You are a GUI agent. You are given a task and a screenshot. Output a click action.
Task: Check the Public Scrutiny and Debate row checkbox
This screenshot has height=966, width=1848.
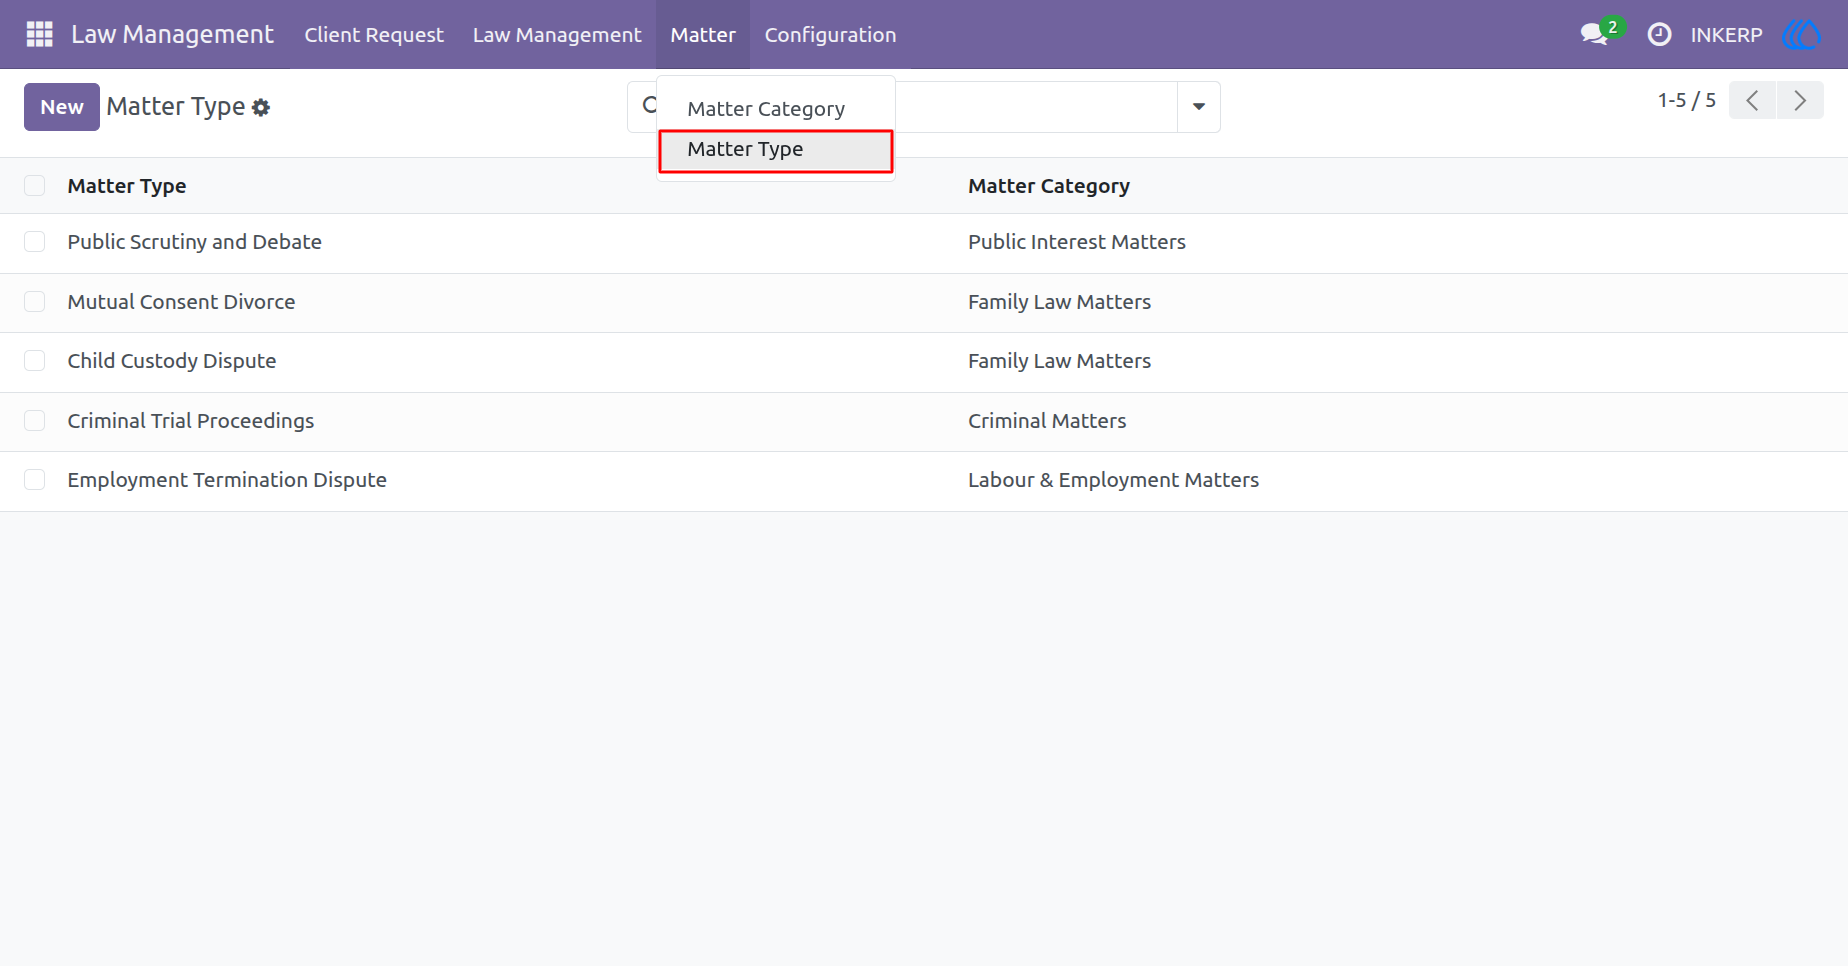35,242
